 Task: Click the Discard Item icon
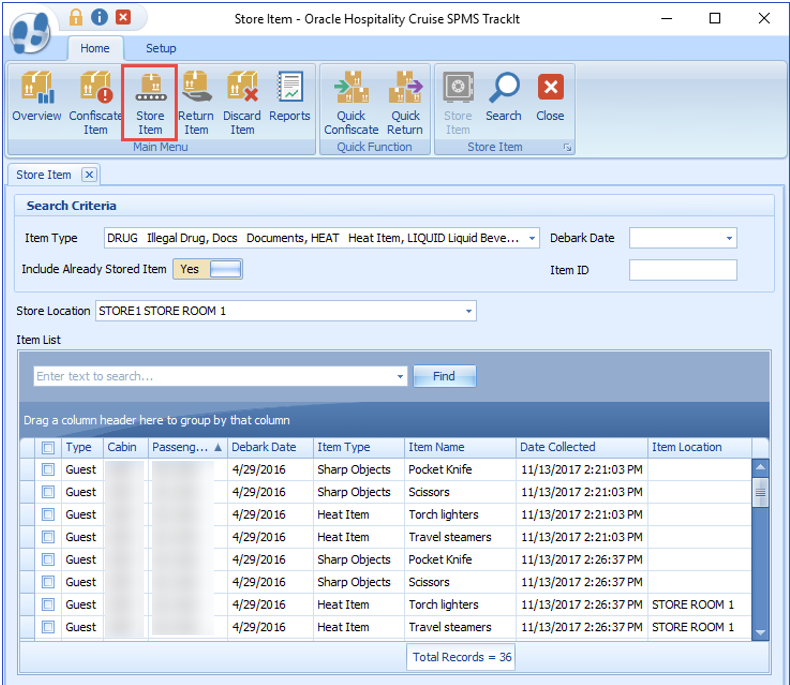242,103
